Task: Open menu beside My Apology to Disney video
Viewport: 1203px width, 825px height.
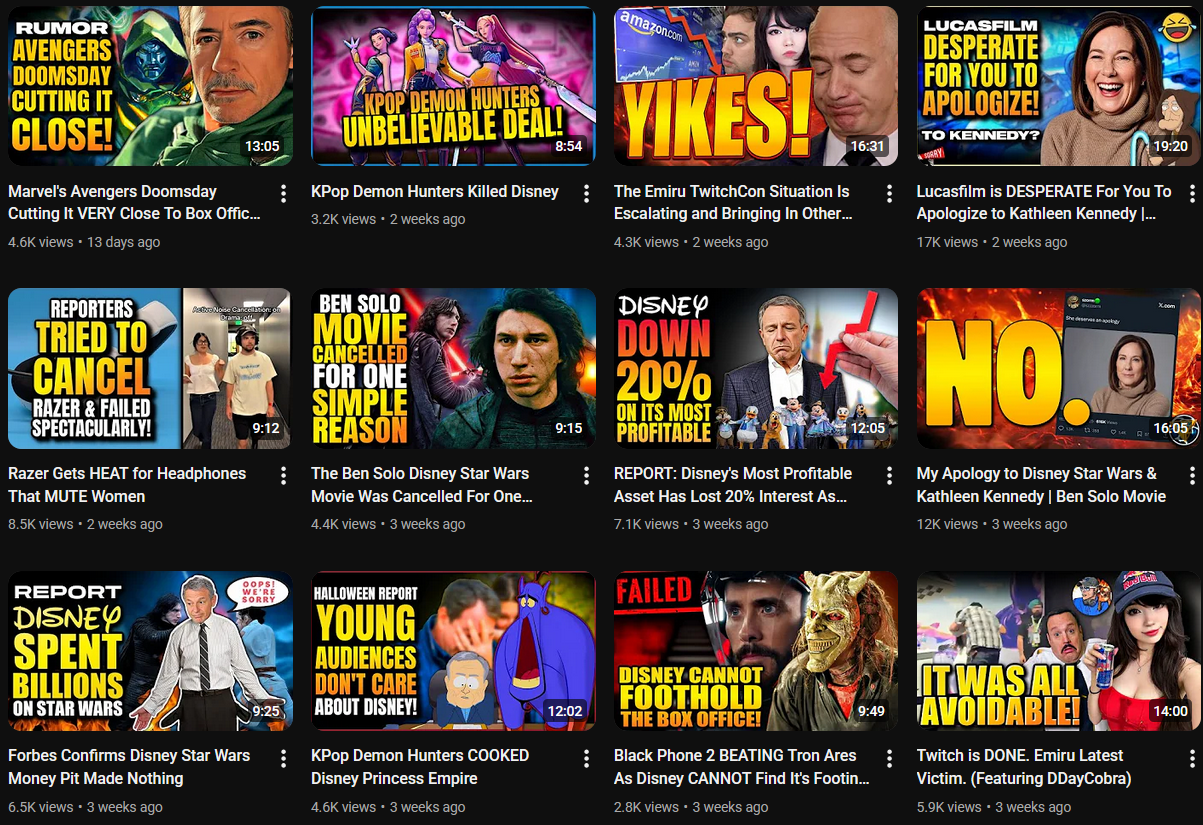Action: pyautogui.click(x=1192, y=475)
